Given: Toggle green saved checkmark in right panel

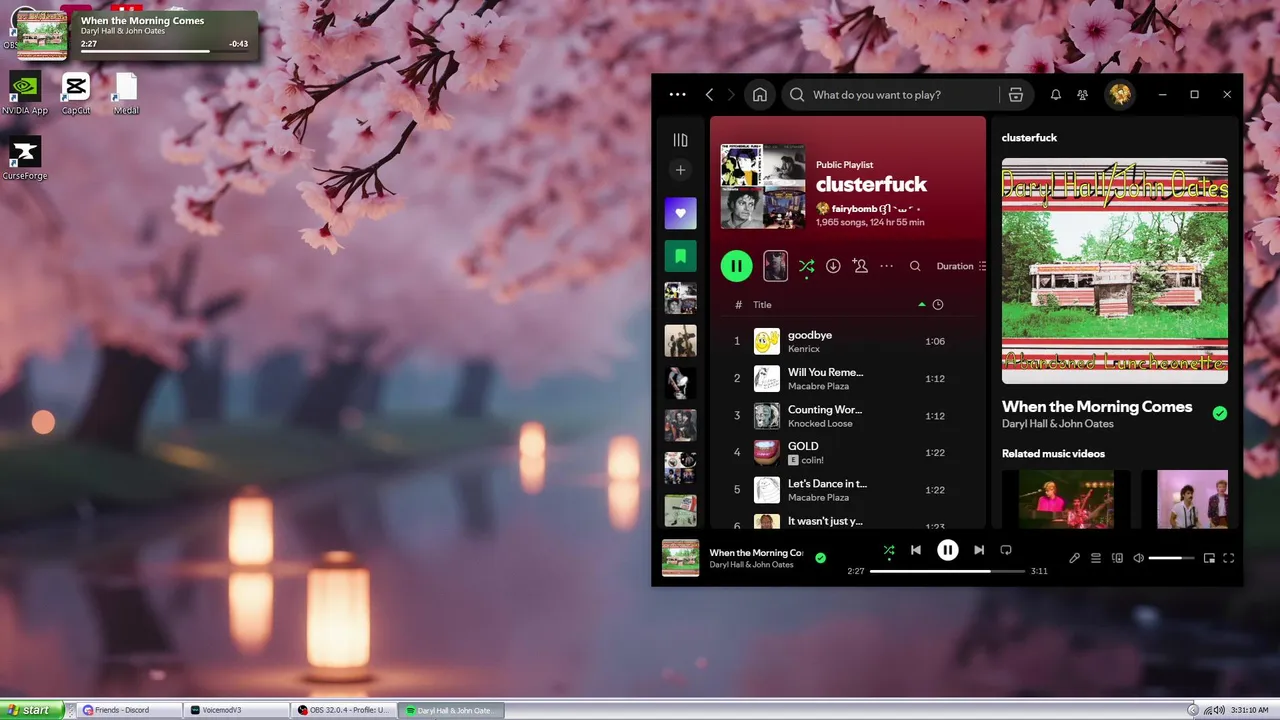Looking at the screenshot, I should point(1220,413).
